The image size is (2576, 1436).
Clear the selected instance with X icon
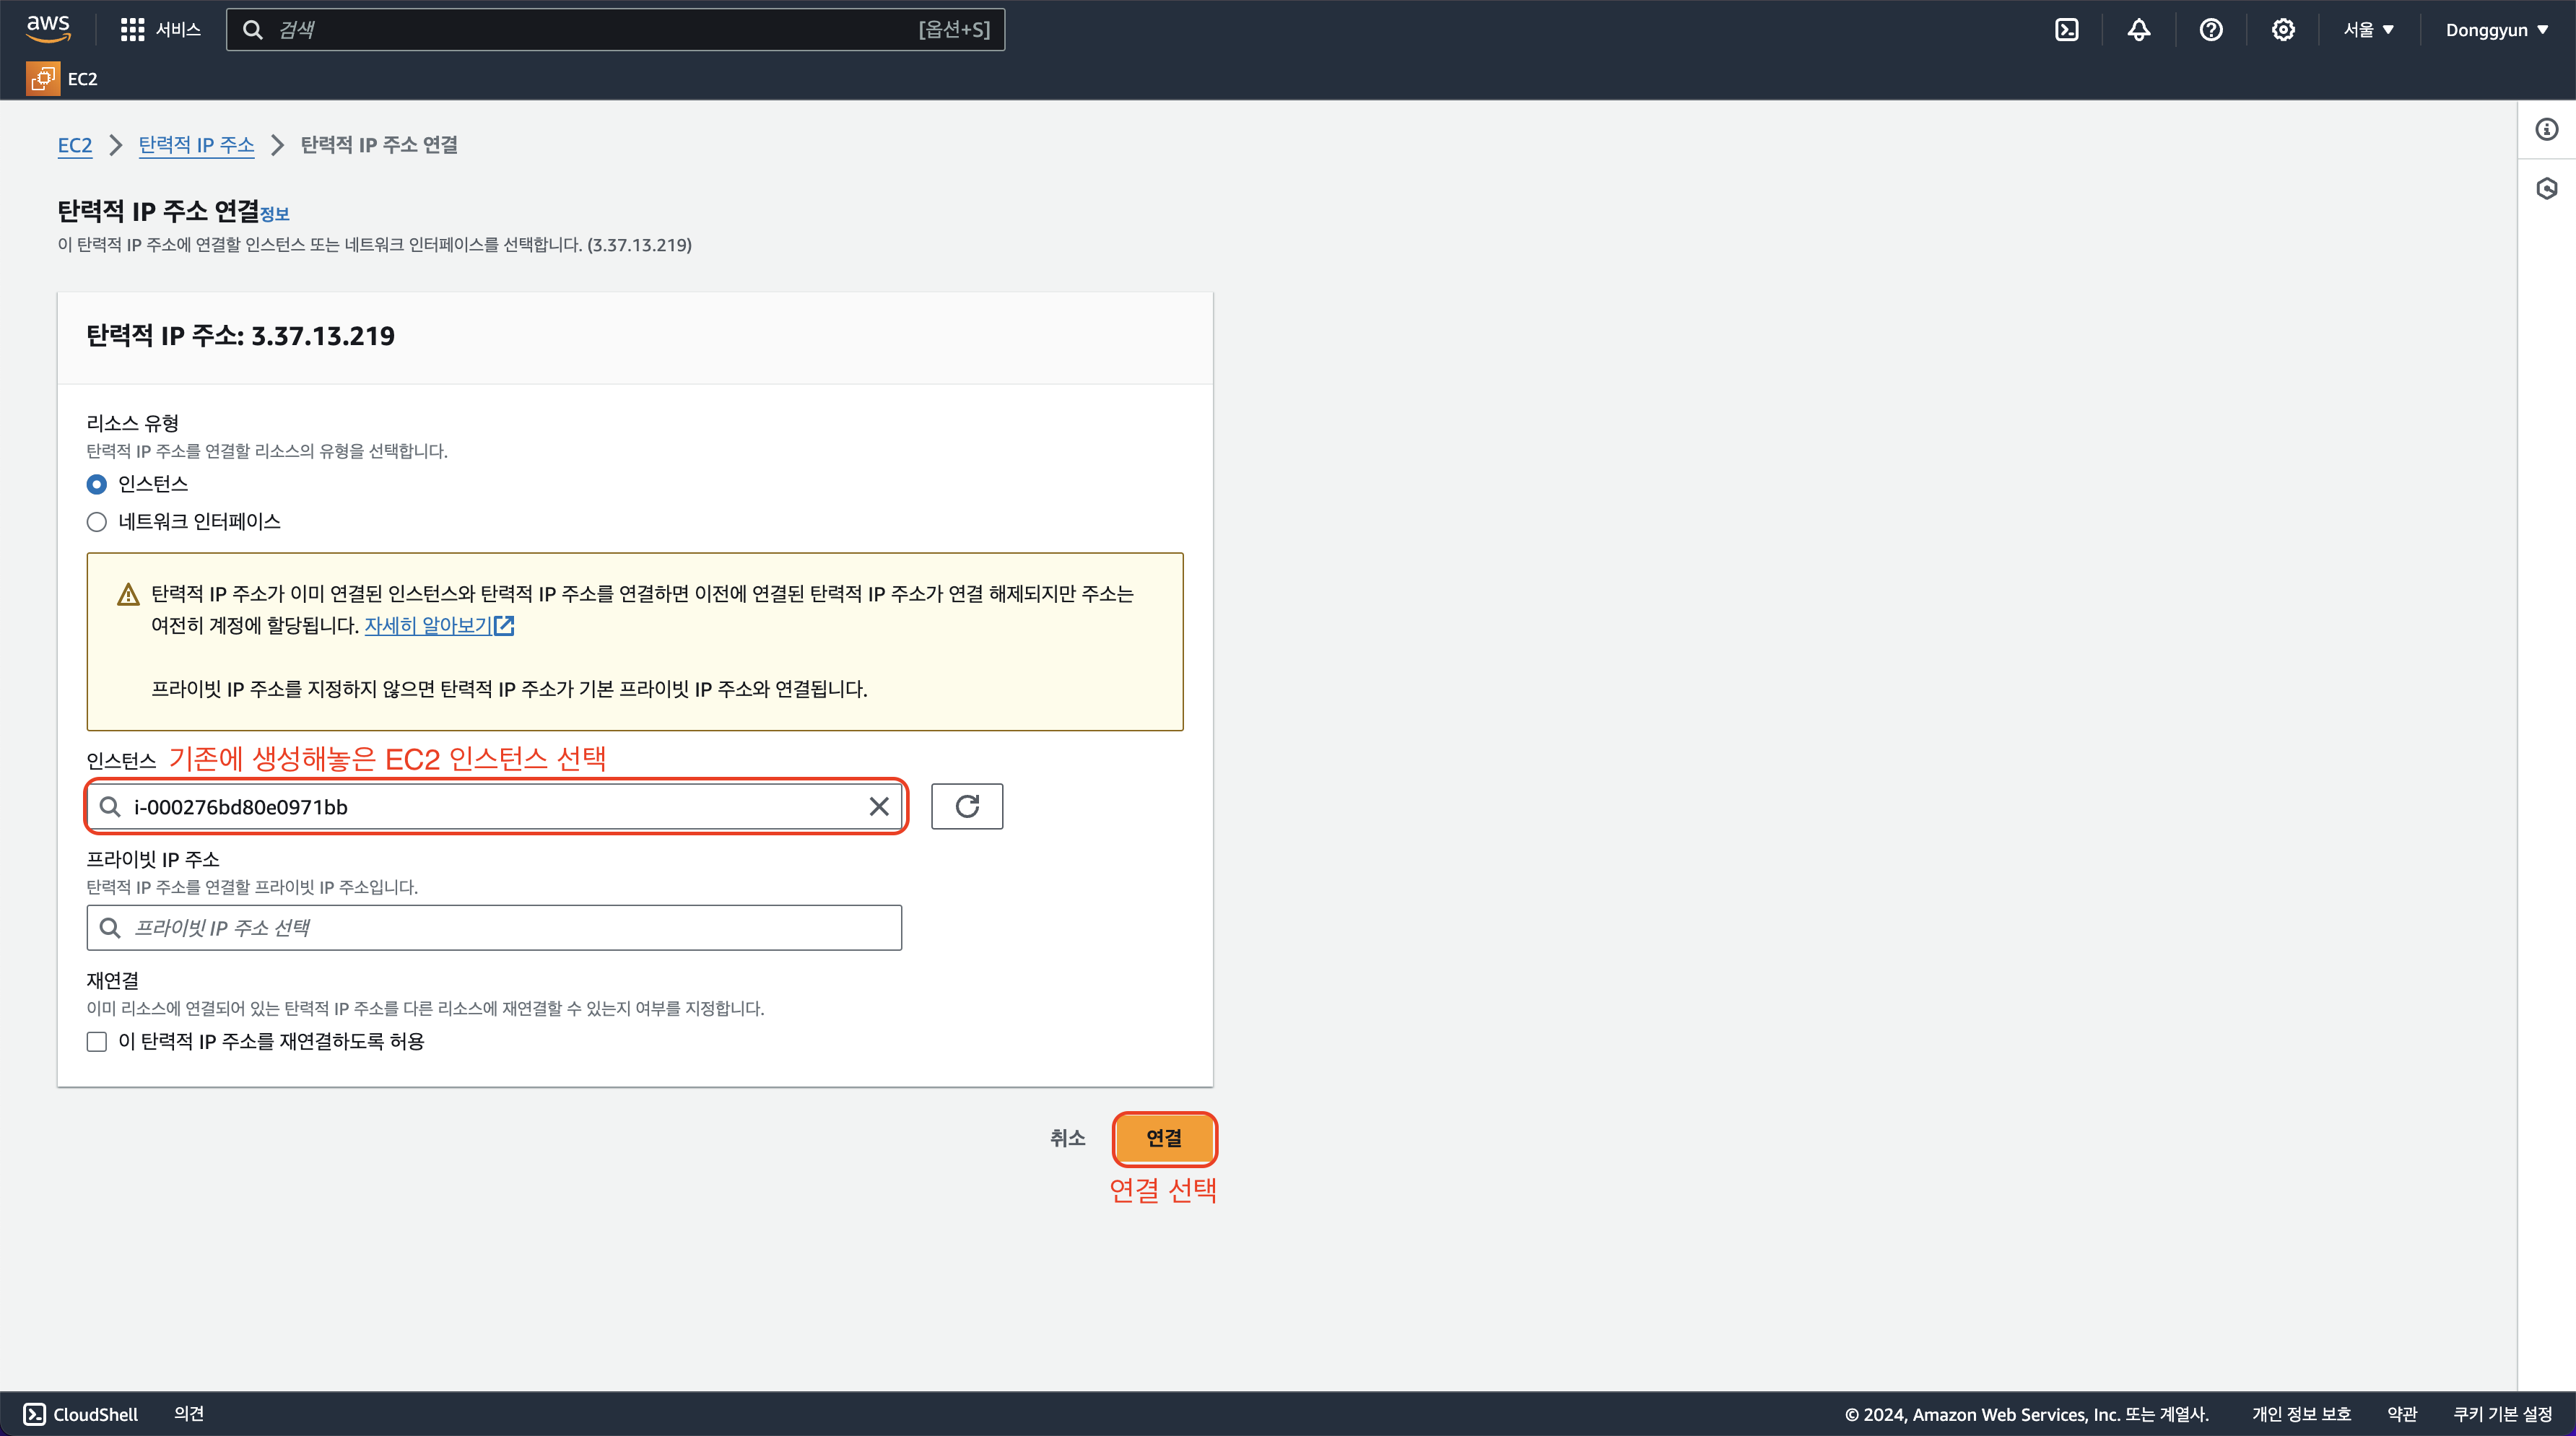click(x=878, y=807)
